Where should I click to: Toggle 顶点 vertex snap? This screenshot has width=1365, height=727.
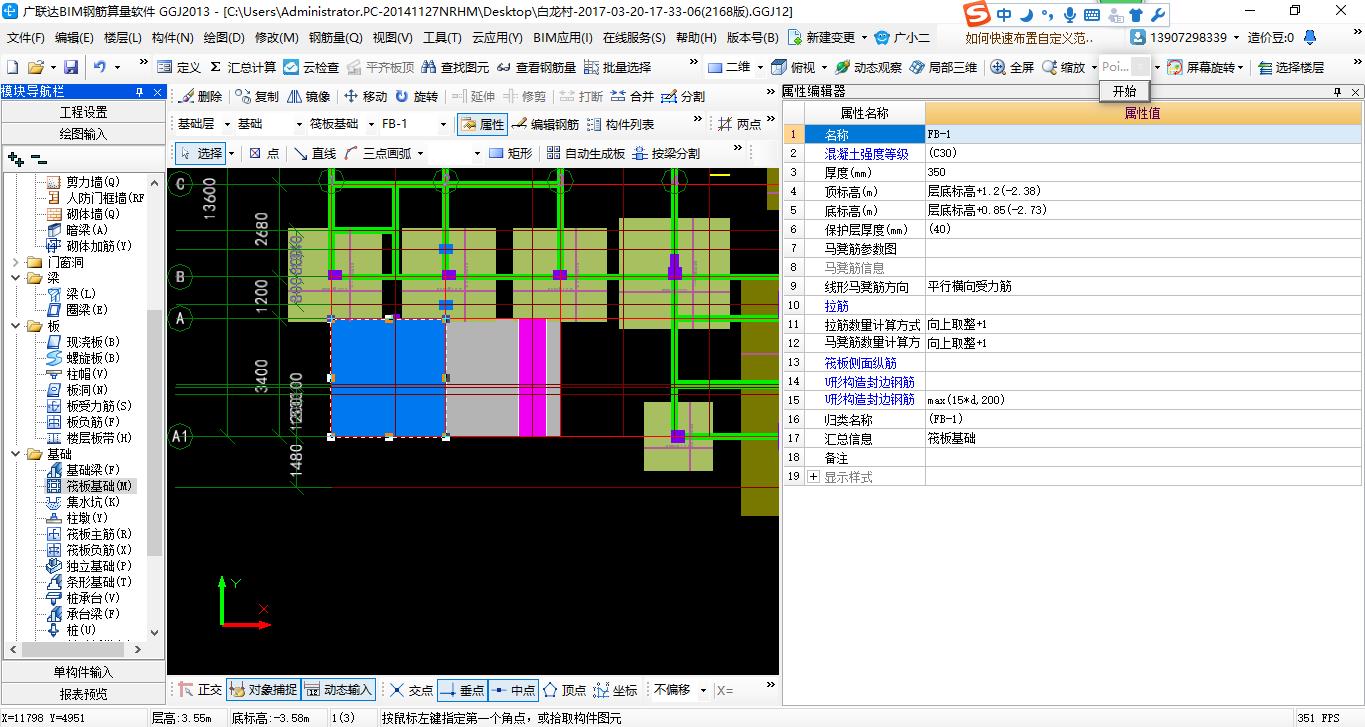(x=564, y=690)
